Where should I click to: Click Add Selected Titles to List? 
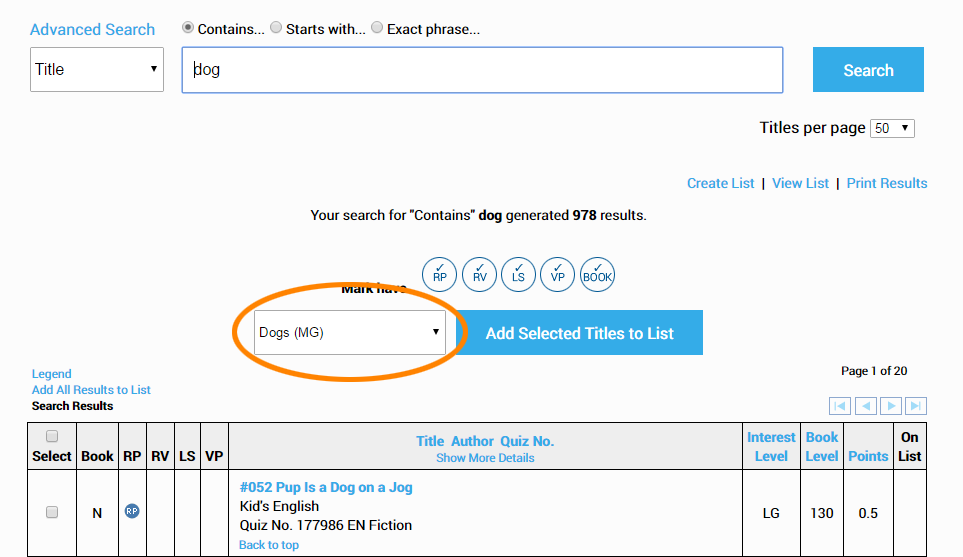[x=580, y=332]
